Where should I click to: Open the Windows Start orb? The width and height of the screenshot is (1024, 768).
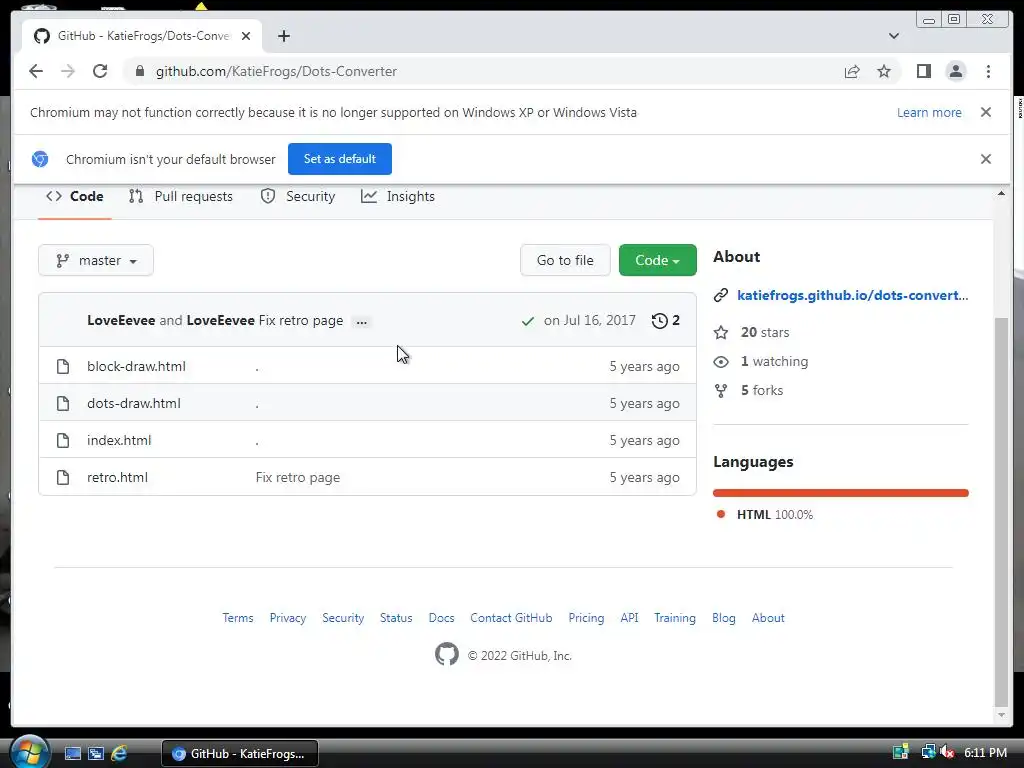[x=29, y=752]
